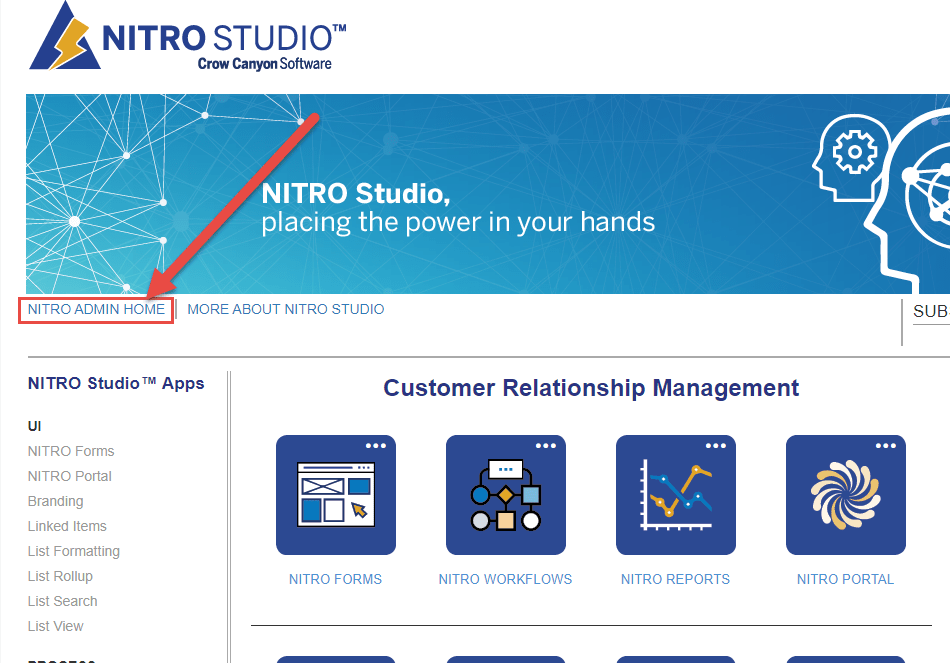Image resolution: width=950 pixels, height=663 pixels.
Task: Click the NITRO FORMS caption link
Action: pos(335,579)
